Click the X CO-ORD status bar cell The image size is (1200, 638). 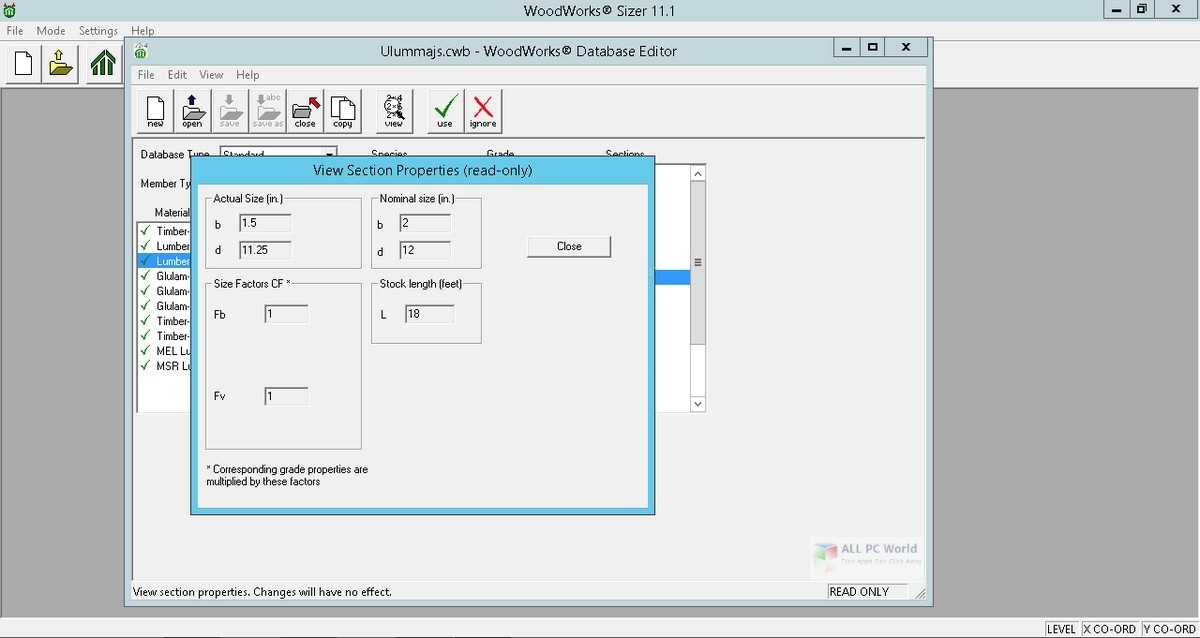coord(1110,629)
